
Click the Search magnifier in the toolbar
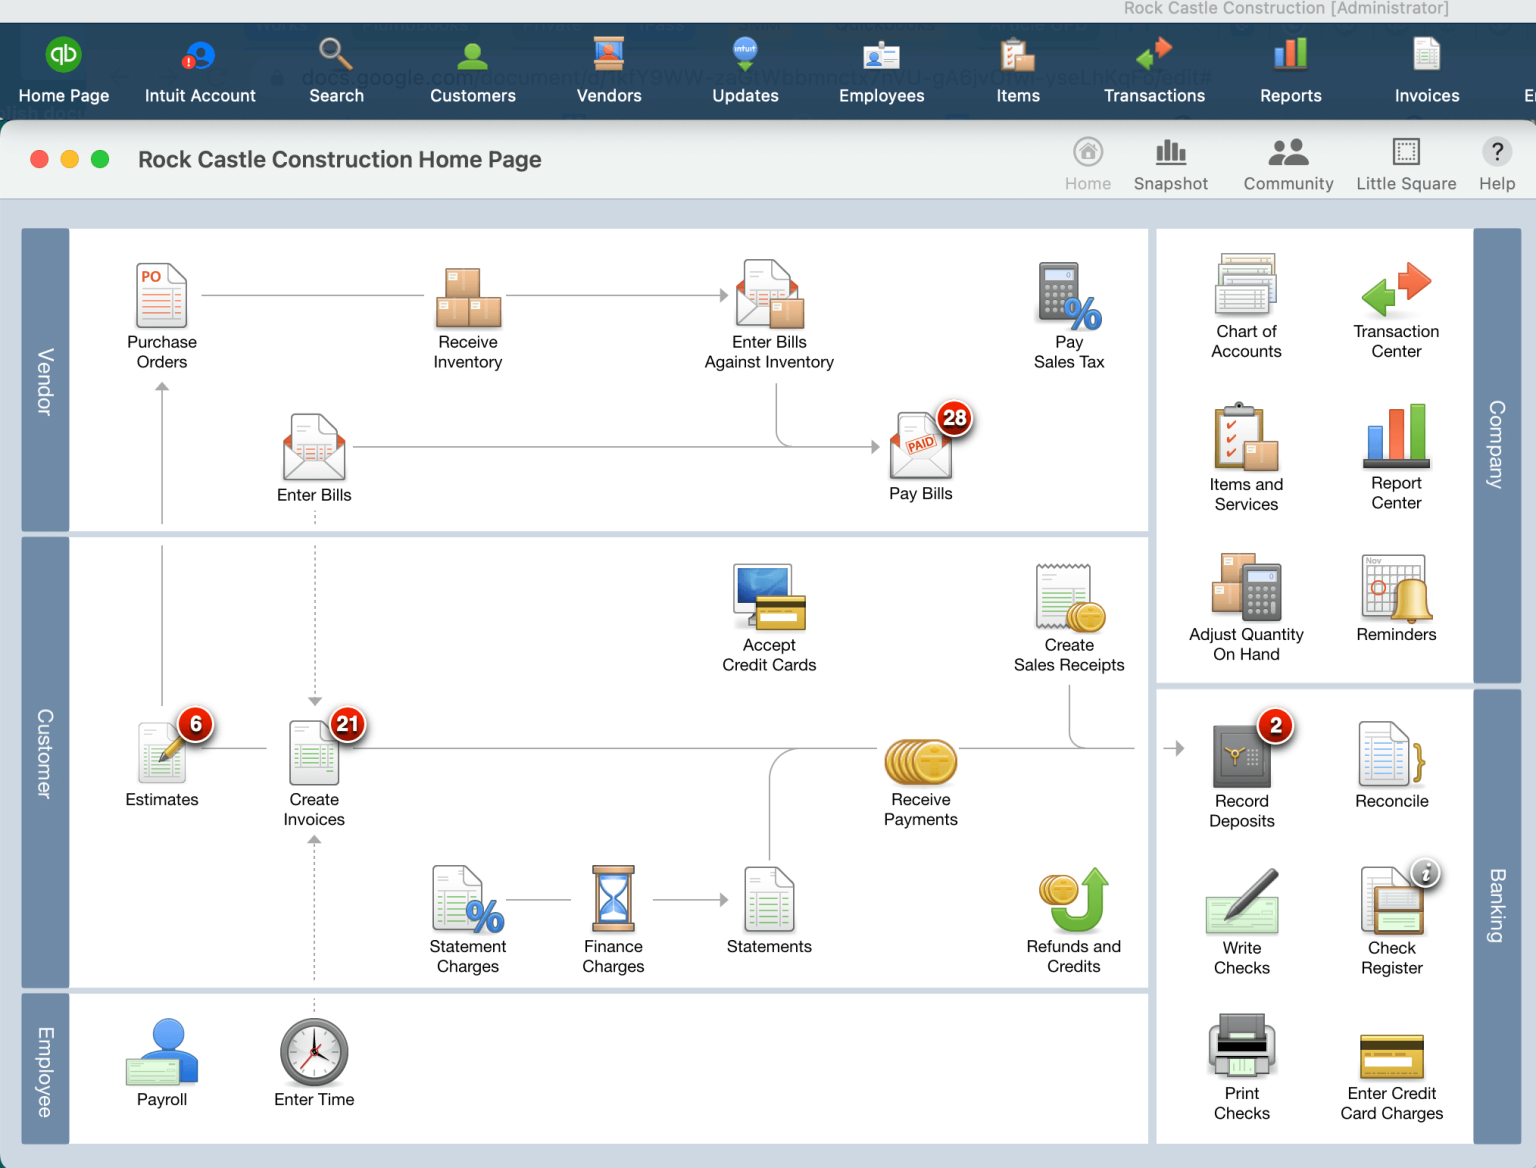pyautogui.click(x=336, y=68)
